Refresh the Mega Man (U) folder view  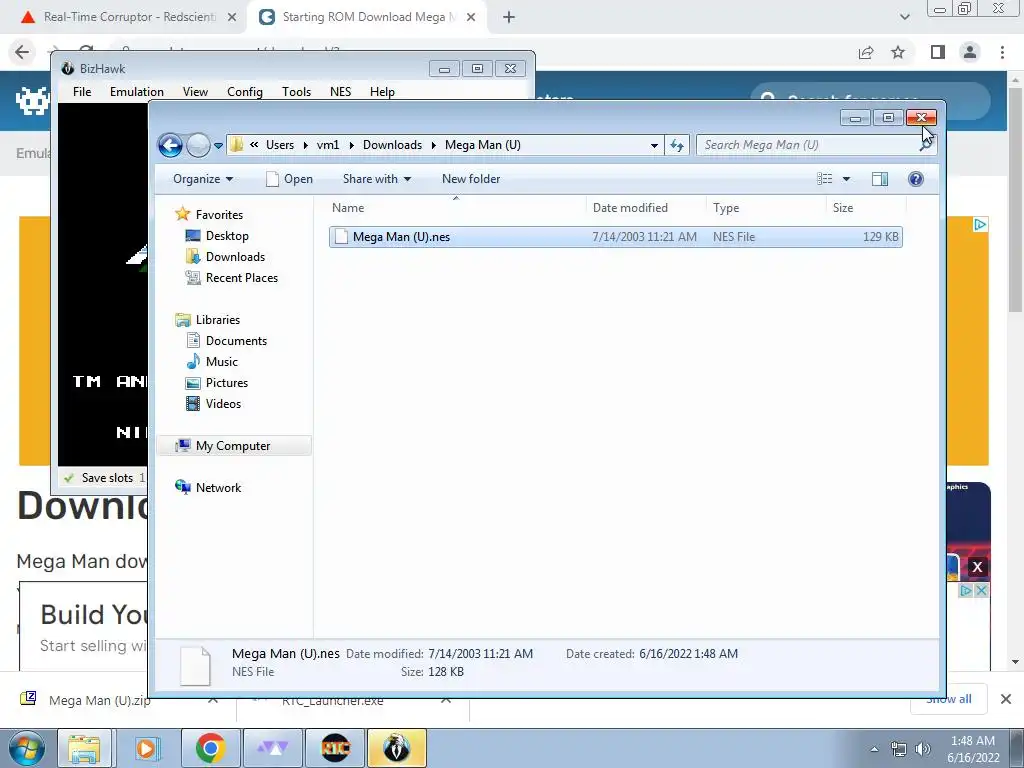[677, 145]
